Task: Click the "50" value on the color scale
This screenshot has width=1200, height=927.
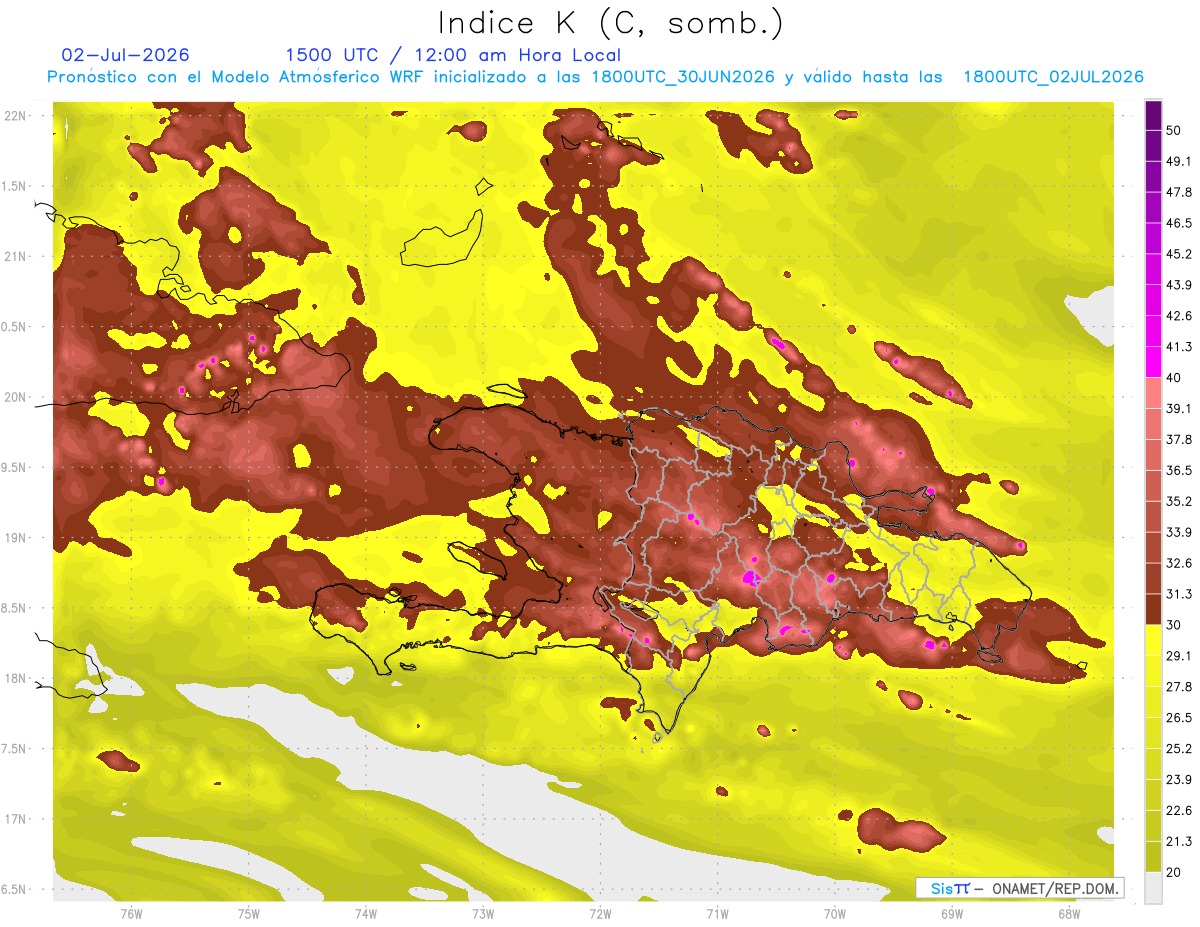Action: coord(1175,131)
